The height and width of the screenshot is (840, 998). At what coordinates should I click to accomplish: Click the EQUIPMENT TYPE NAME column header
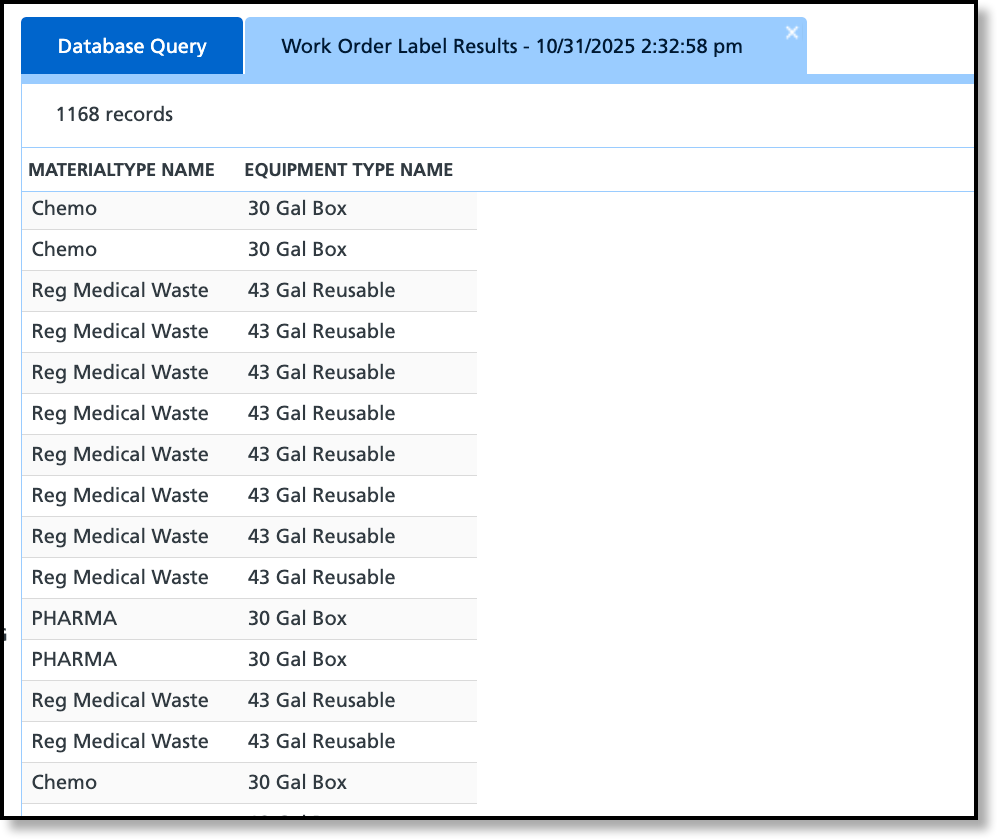coord(349,170)
